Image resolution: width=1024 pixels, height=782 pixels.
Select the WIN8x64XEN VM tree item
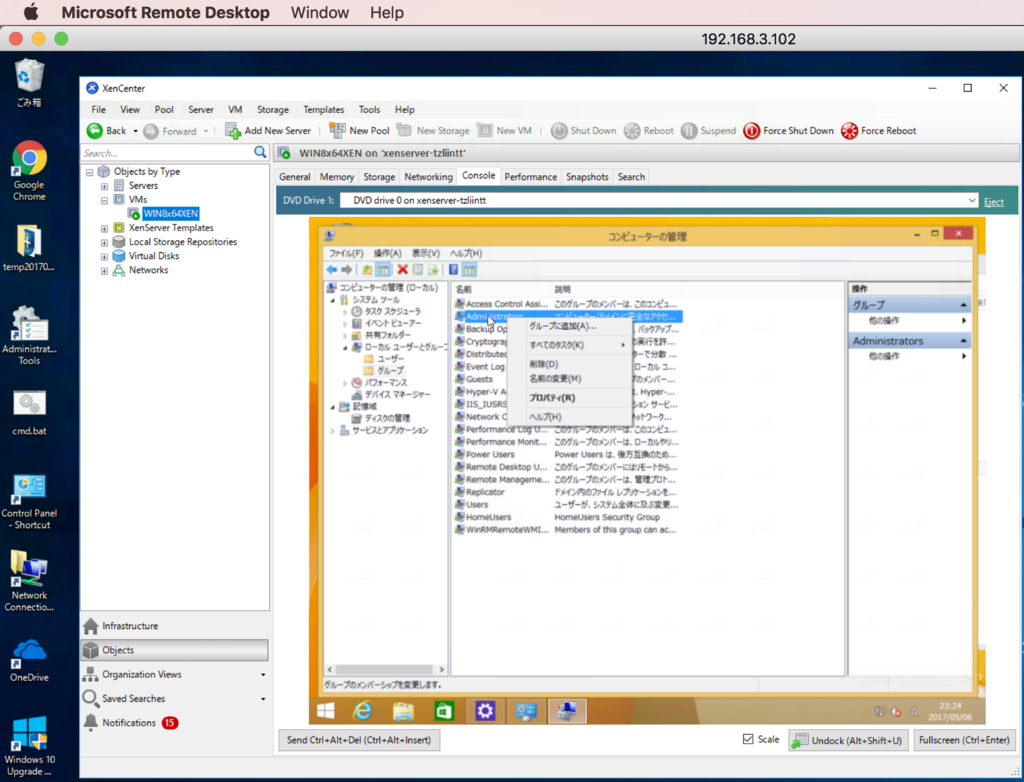170,214
